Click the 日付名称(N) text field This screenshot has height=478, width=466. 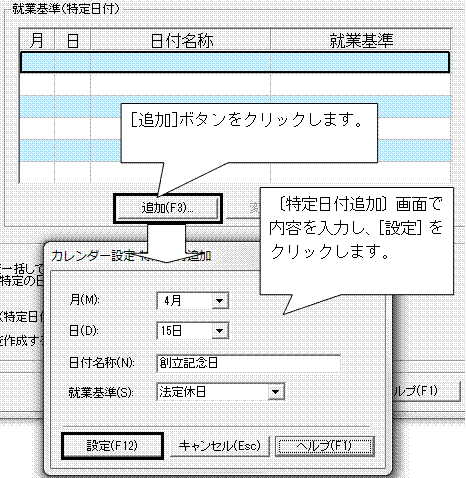(248, 363)
